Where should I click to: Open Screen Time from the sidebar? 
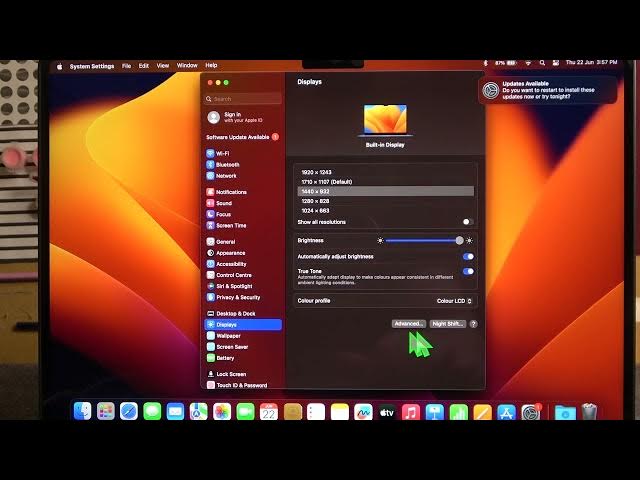click(x=210, y=225)
